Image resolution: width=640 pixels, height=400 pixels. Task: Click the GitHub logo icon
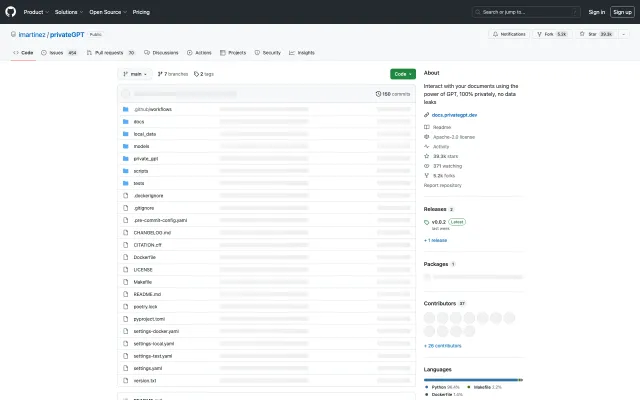click(12, 12)
